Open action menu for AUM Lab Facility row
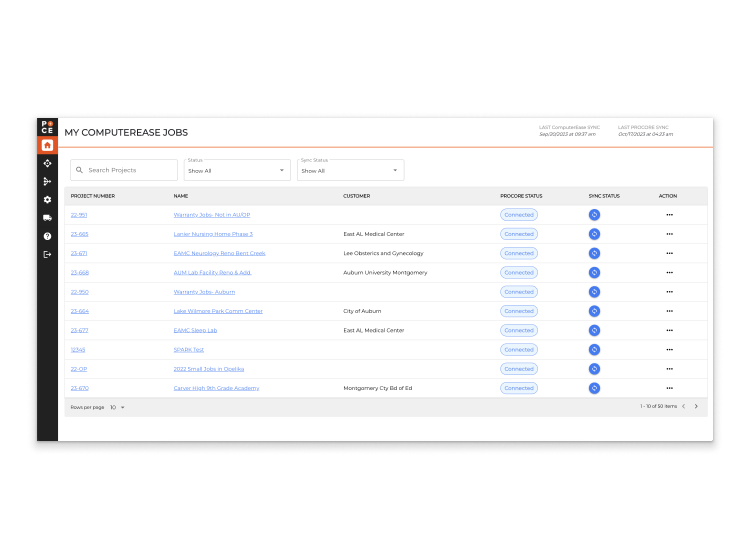The height and width of the screenshot is (560, 750). point(669,273)
